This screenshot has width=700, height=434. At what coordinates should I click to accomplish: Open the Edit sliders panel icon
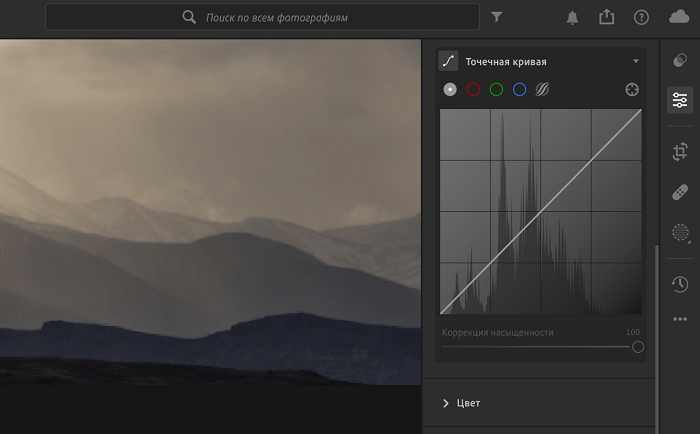680,100
